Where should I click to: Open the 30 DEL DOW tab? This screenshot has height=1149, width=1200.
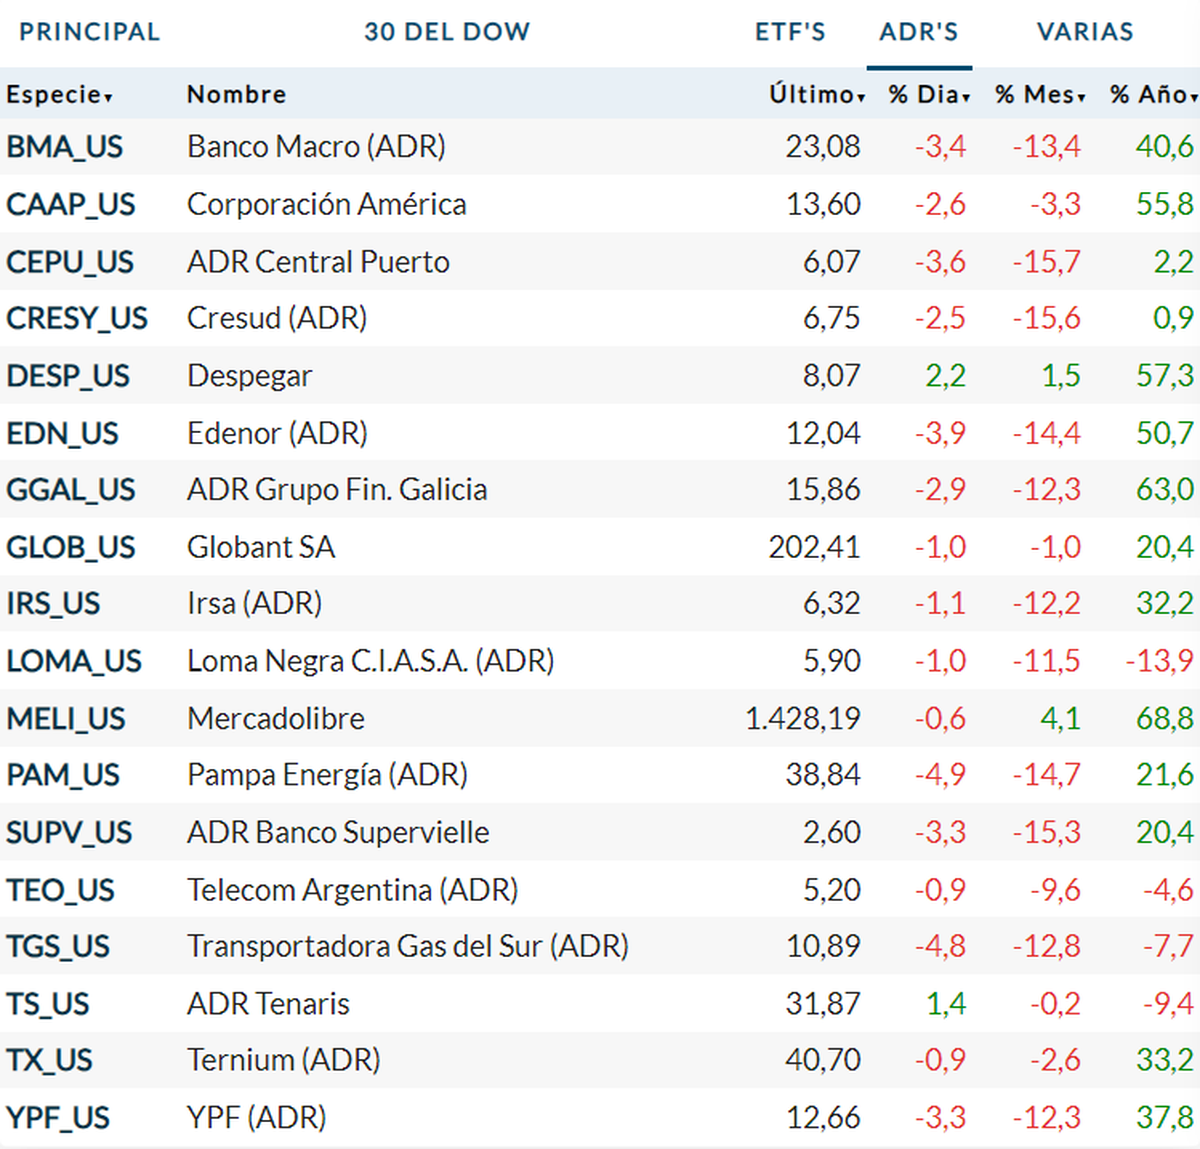click(447, 32)
